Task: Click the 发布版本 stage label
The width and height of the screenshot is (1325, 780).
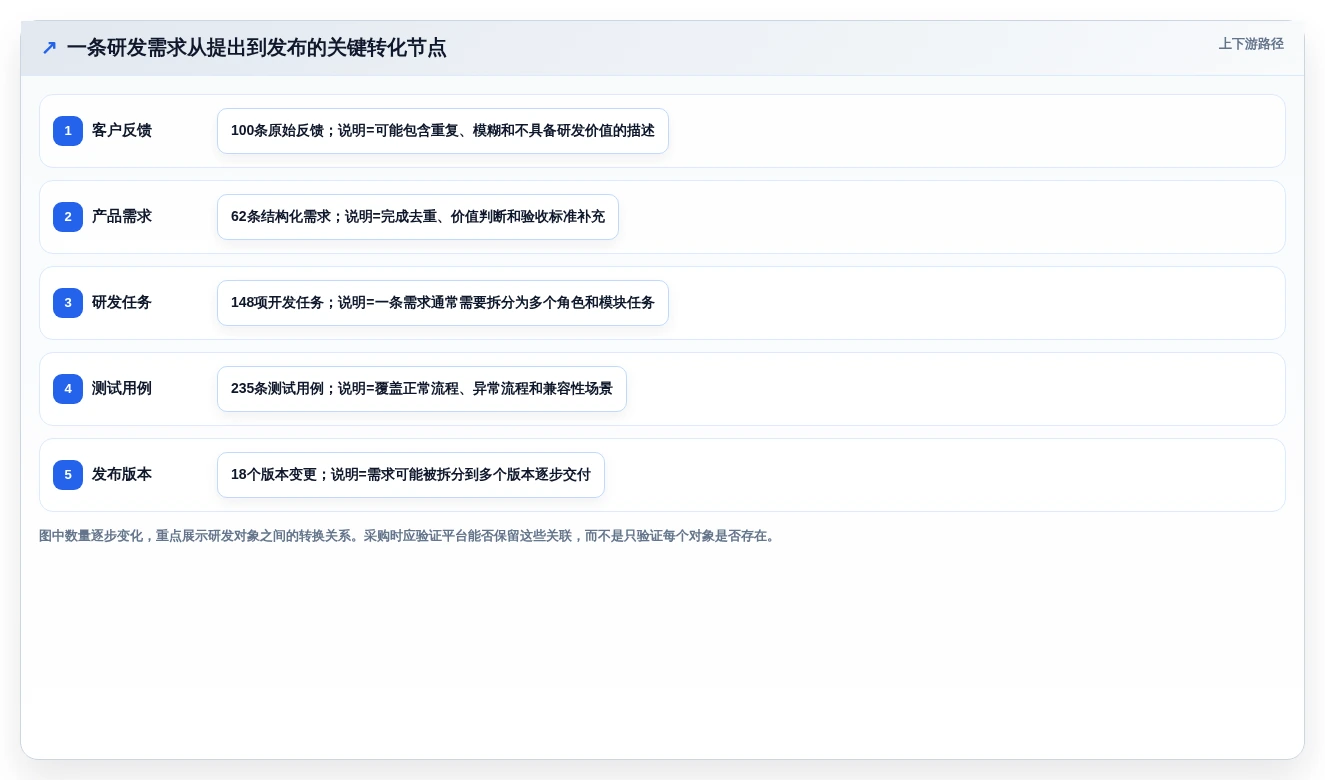Action: [x=122, y=475]
